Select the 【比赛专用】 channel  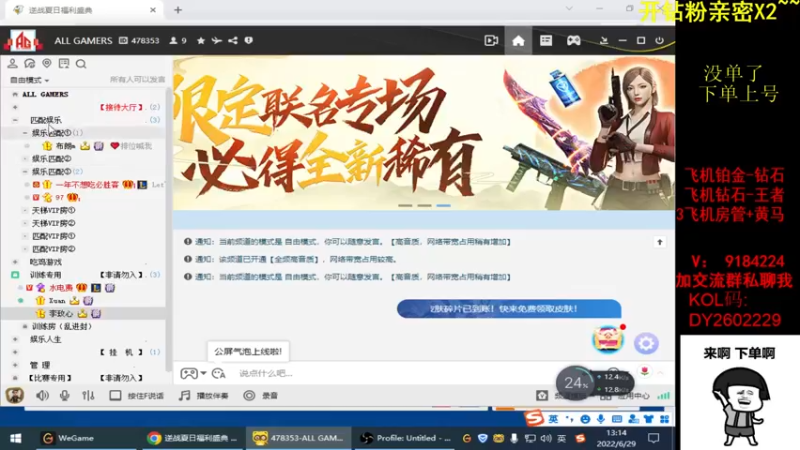(x=49, y=378)
